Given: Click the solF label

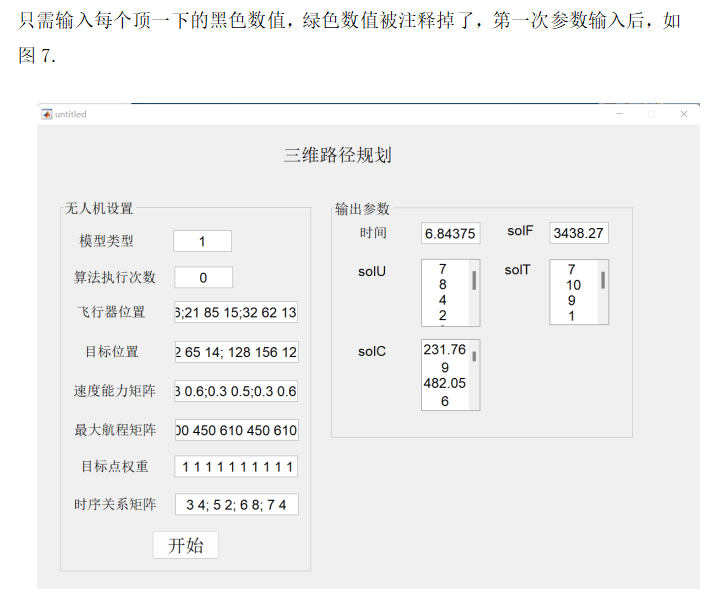Looking at the screenshot, I should click(520, 231).
